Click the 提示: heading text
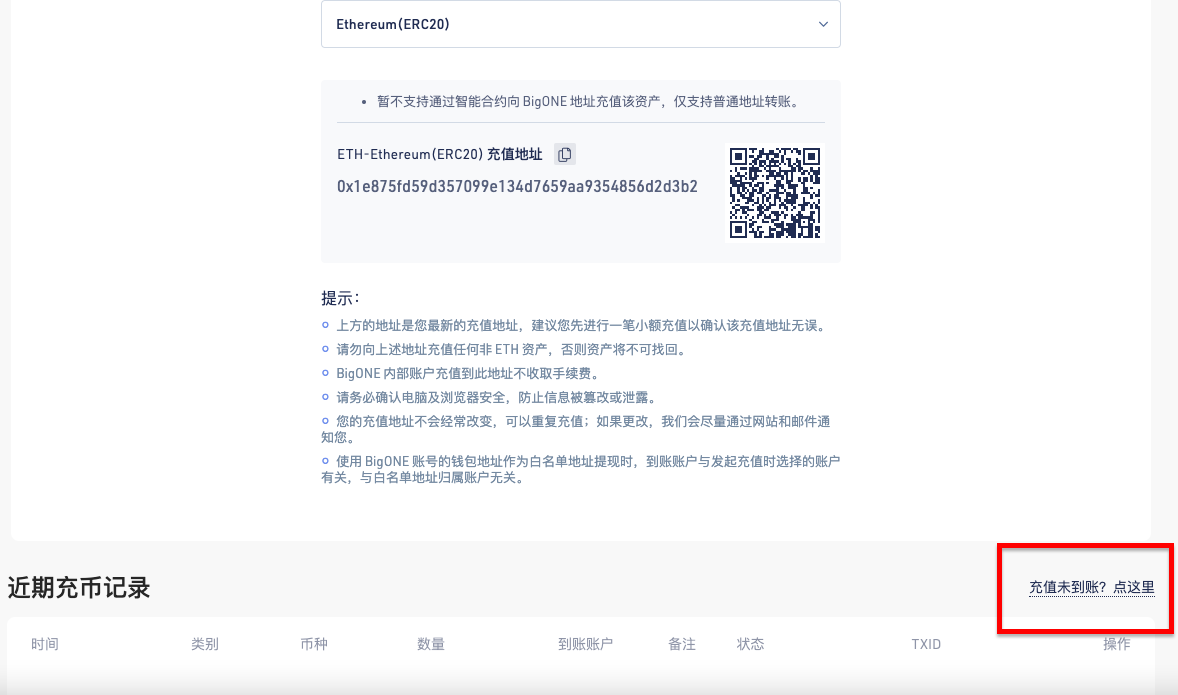Screen dimensions: 1178x695 click(x=340, y=298)
